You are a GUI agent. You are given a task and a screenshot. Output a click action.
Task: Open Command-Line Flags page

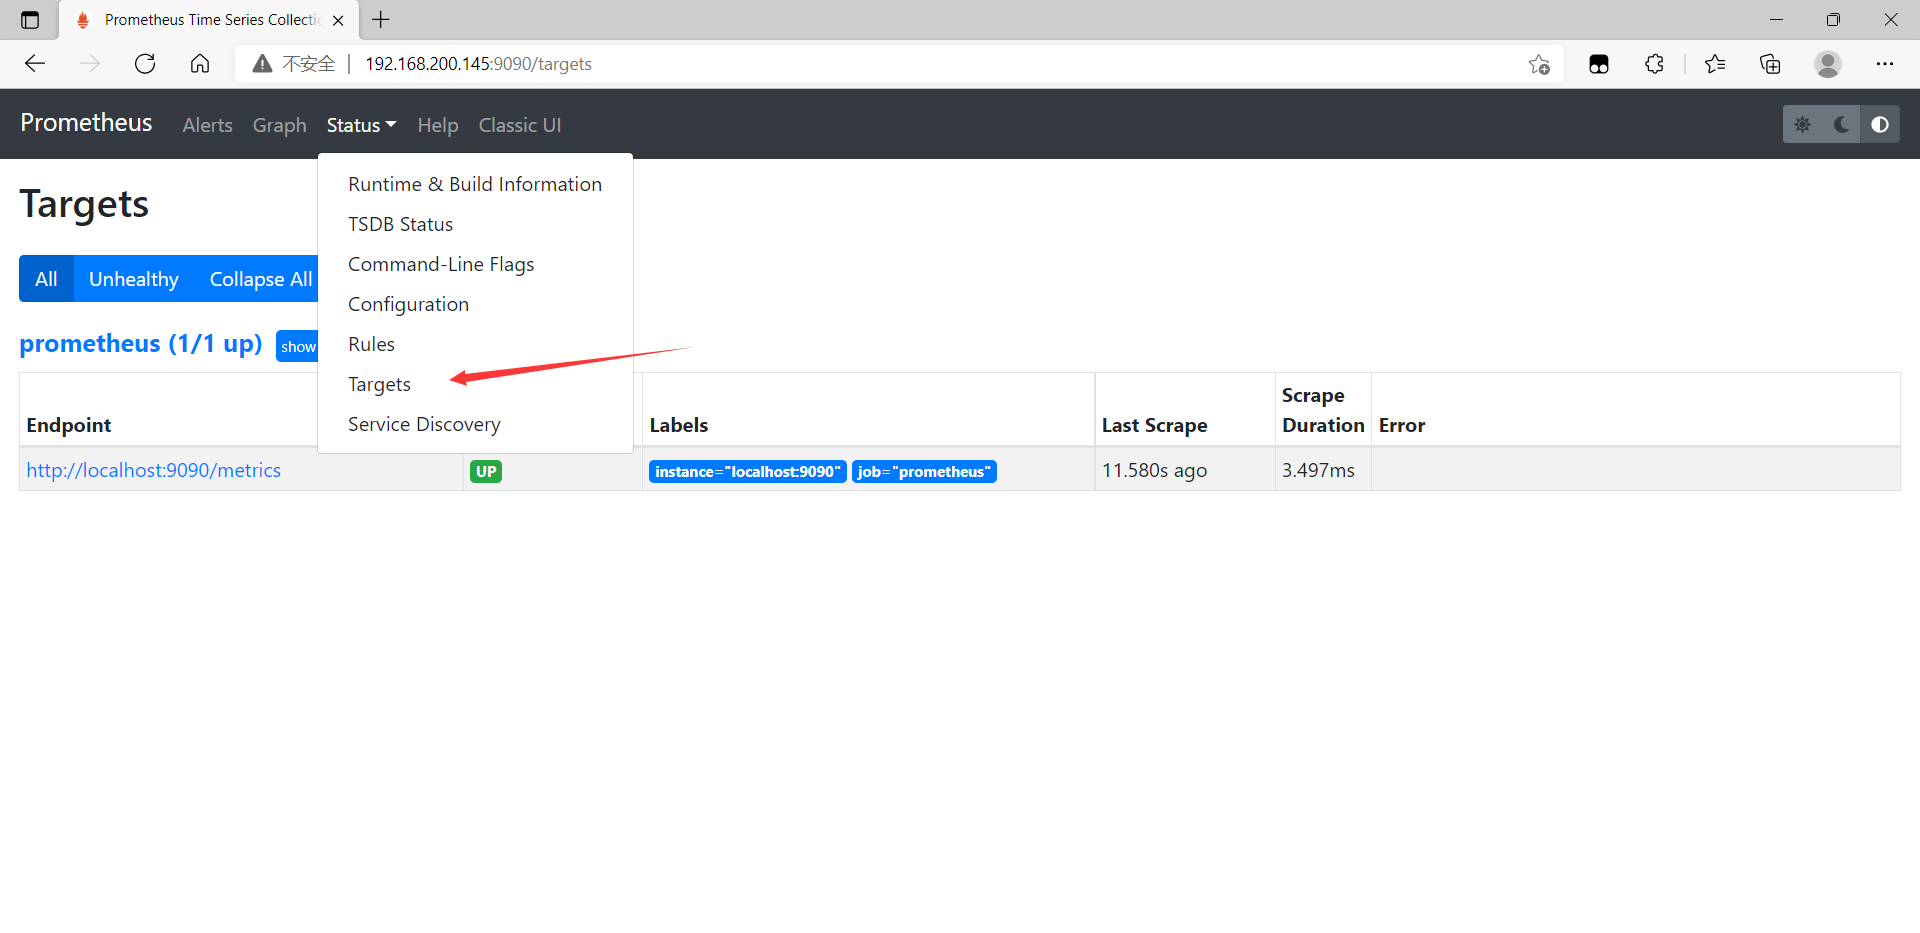click(x=475, y=264)
